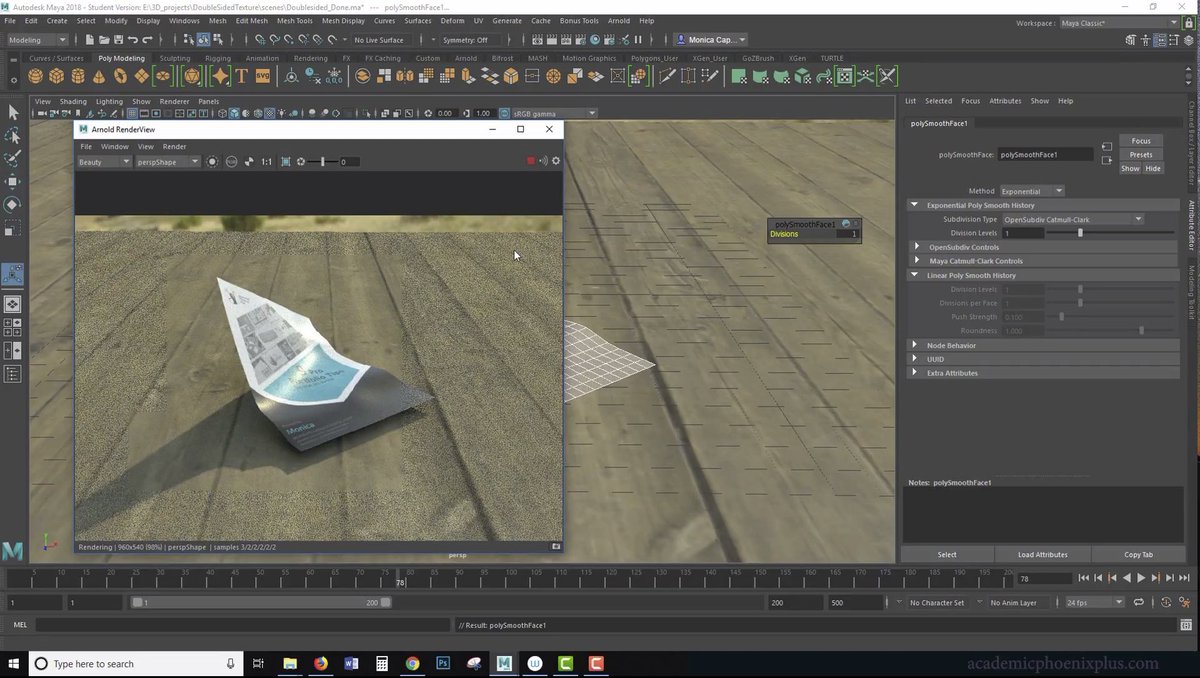The height and width of the screenshot is (678, 1200).
Task: Create a polygon cylinder from the shelf
Action: [77, 76]
